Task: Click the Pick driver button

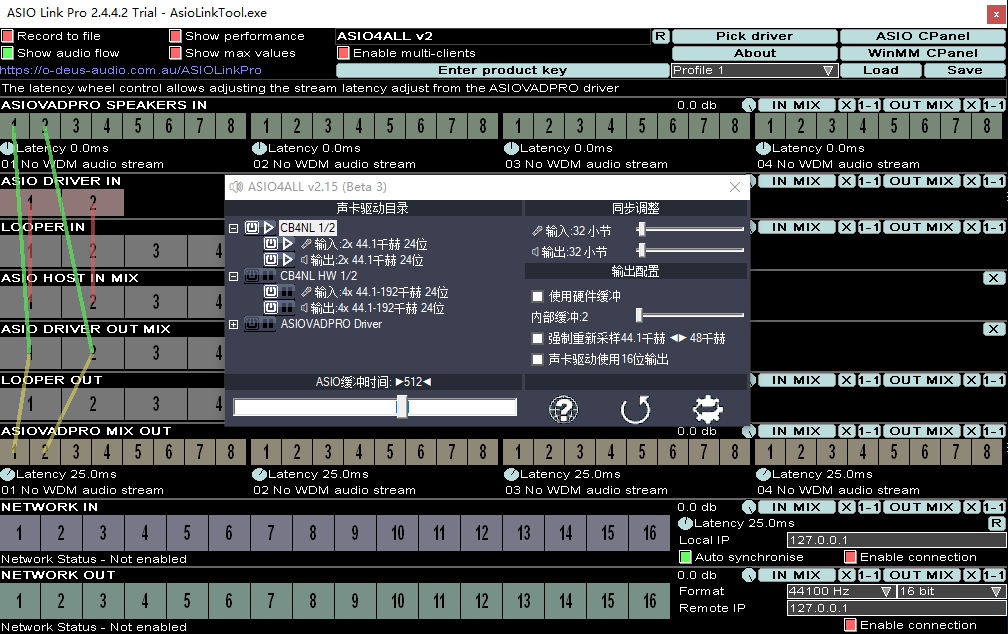Action: [755, 36]
